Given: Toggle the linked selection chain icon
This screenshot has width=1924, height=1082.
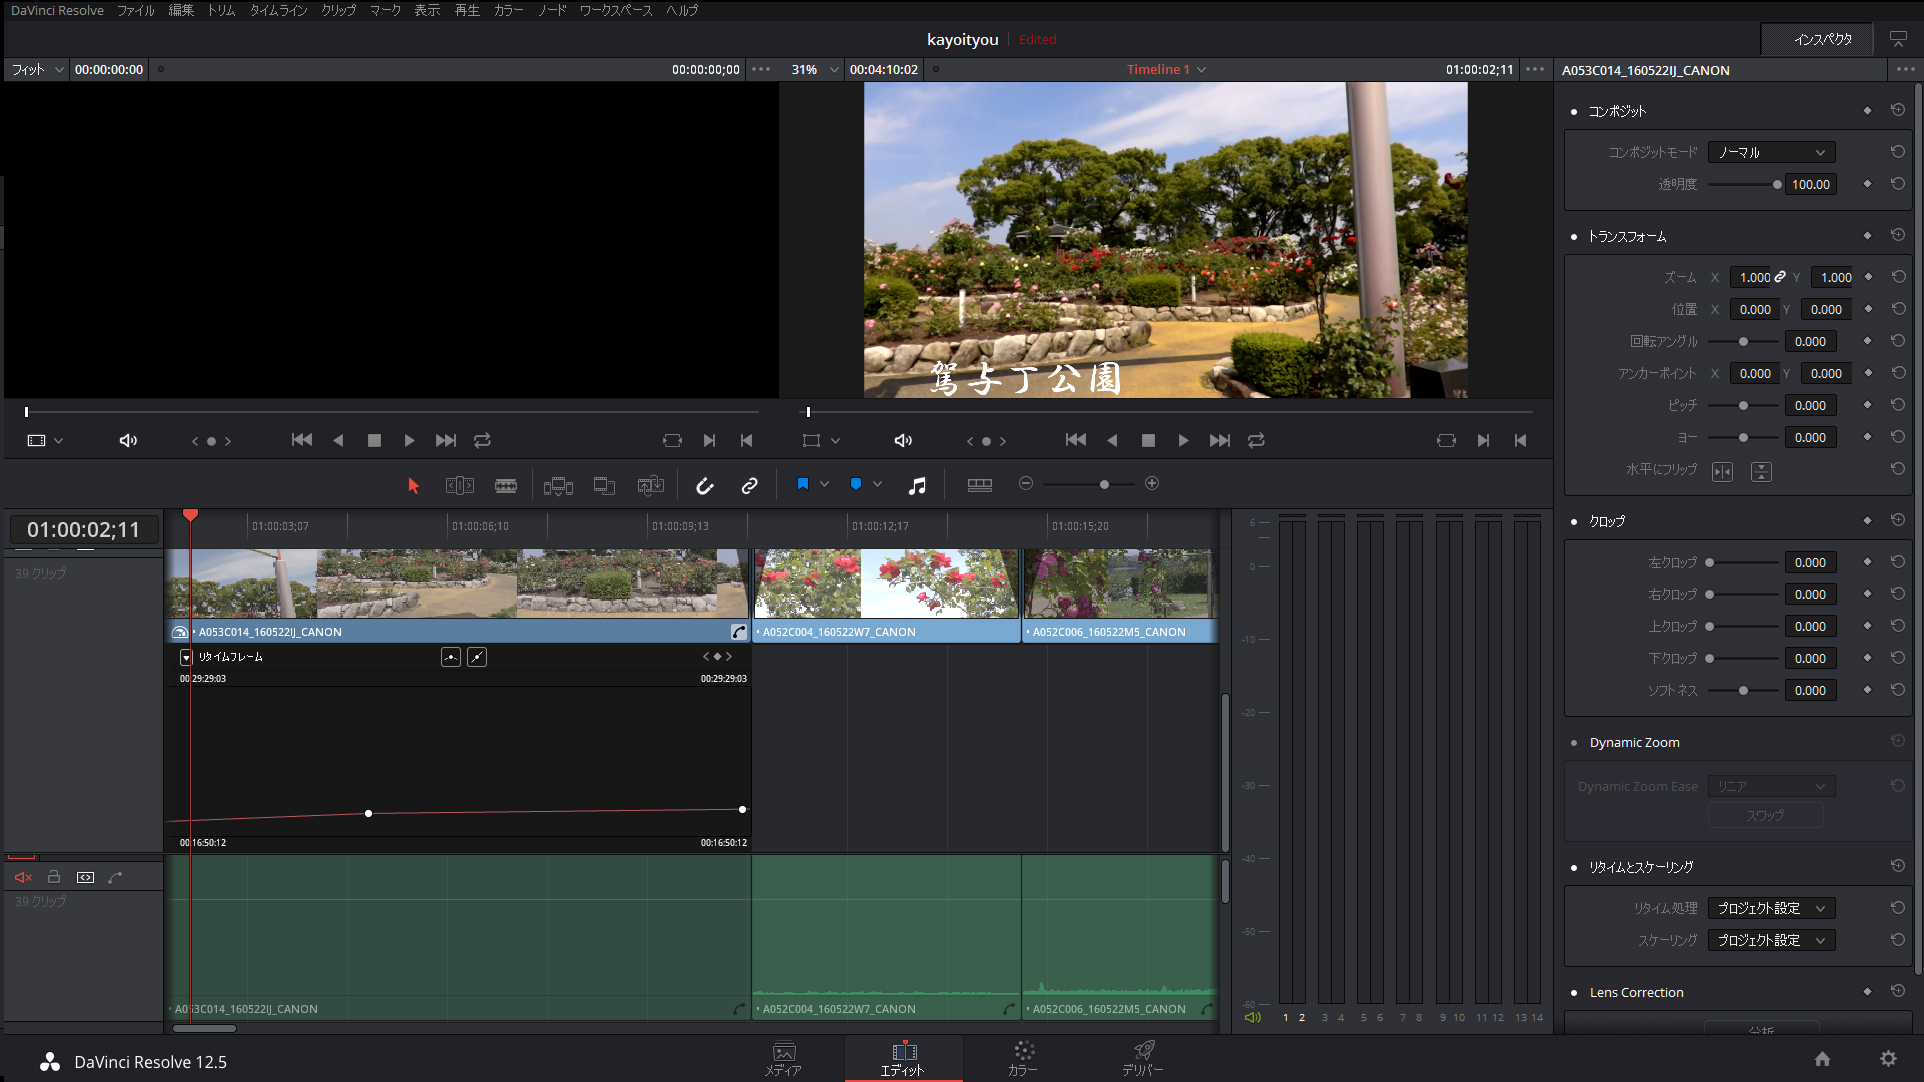Looking at the screenshot, I should (749, 485).
